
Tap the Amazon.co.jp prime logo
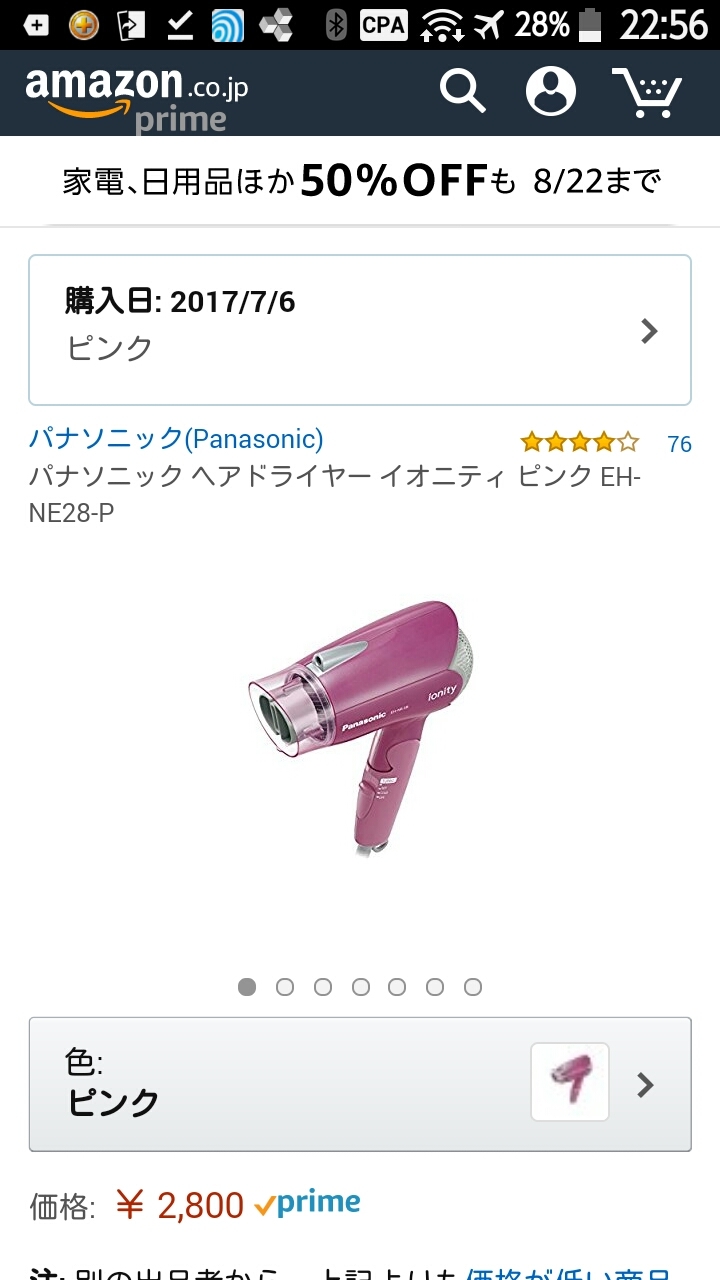point(137,98)
